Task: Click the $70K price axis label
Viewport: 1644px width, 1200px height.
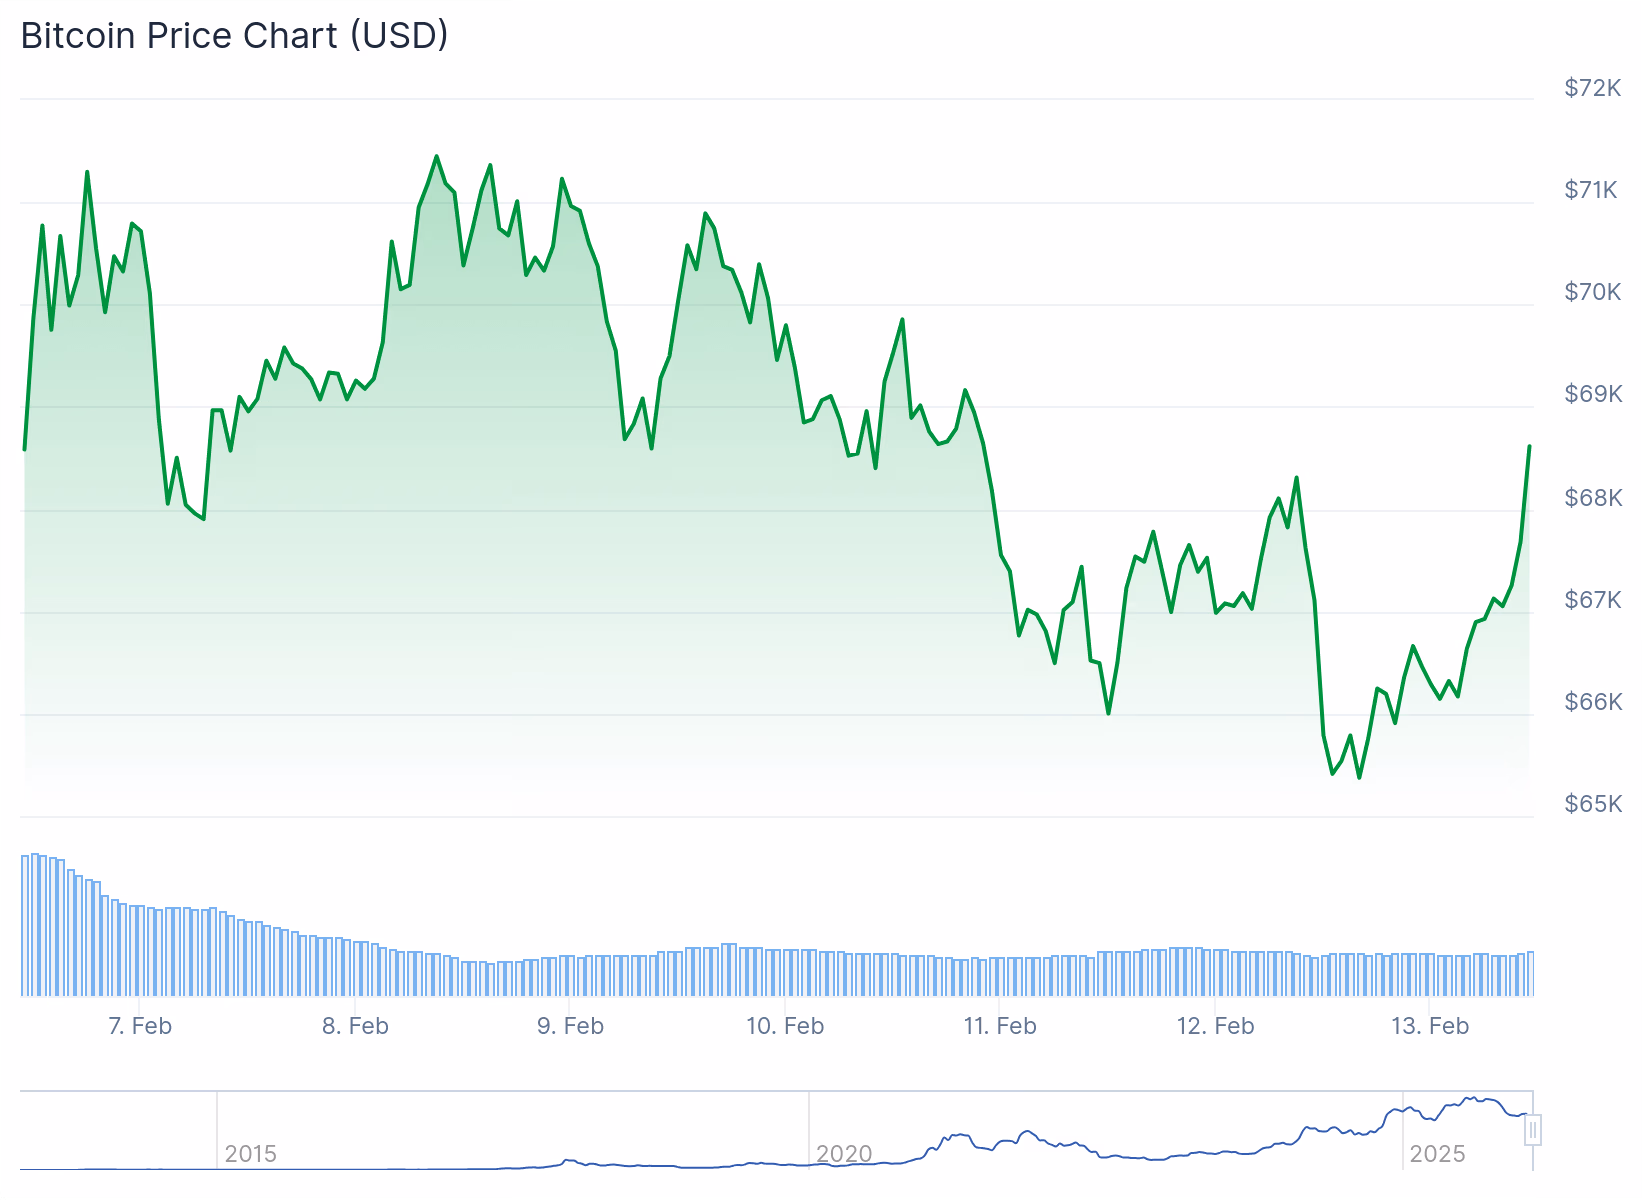Action: [1592, 292]
